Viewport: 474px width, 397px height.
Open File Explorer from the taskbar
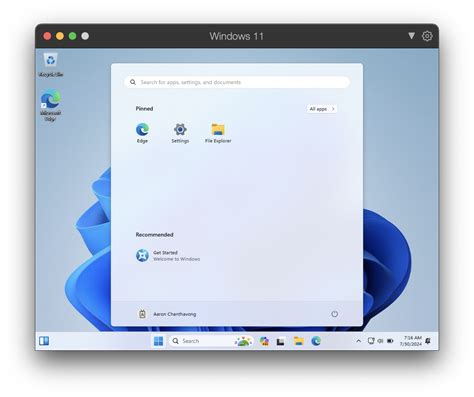tap(299, 341)
